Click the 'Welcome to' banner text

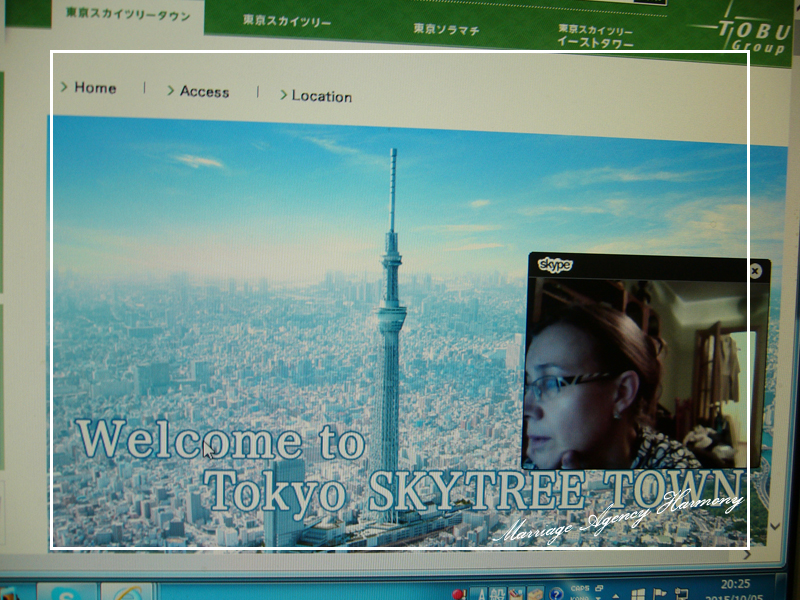[221, 439]
